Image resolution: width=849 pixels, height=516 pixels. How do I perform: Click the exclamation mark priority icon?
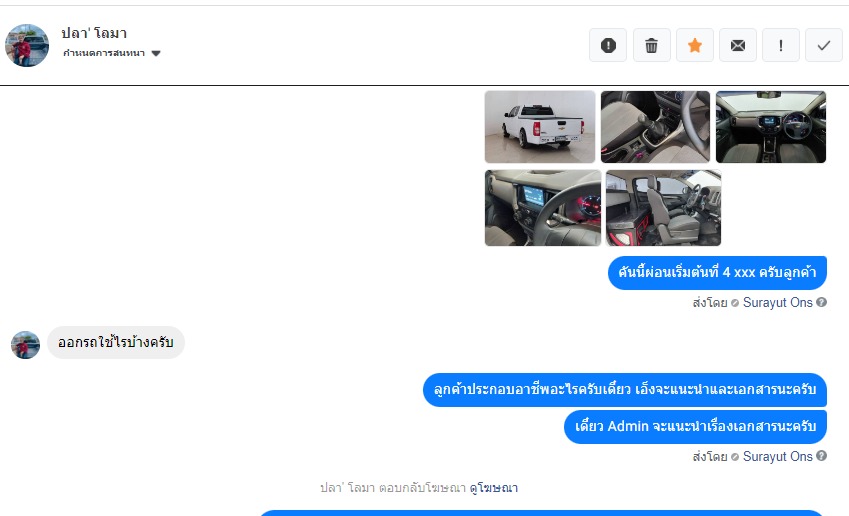click(x=781, y=45)
